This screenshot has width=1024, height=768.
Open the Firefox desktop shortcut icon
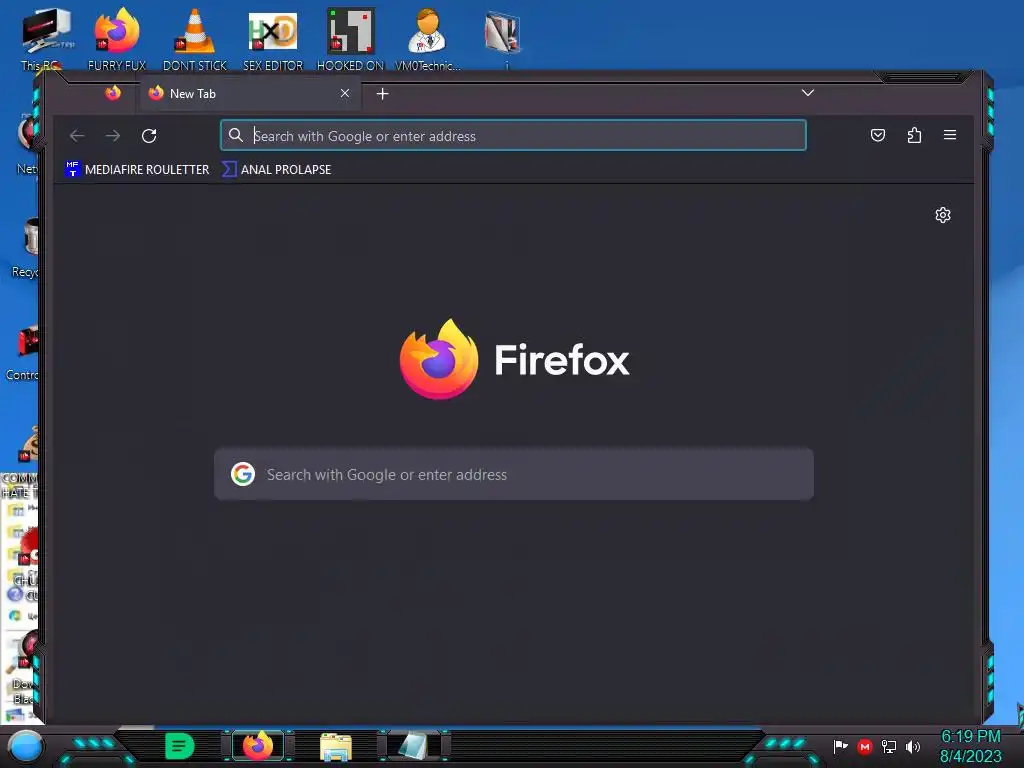[117, 38]
